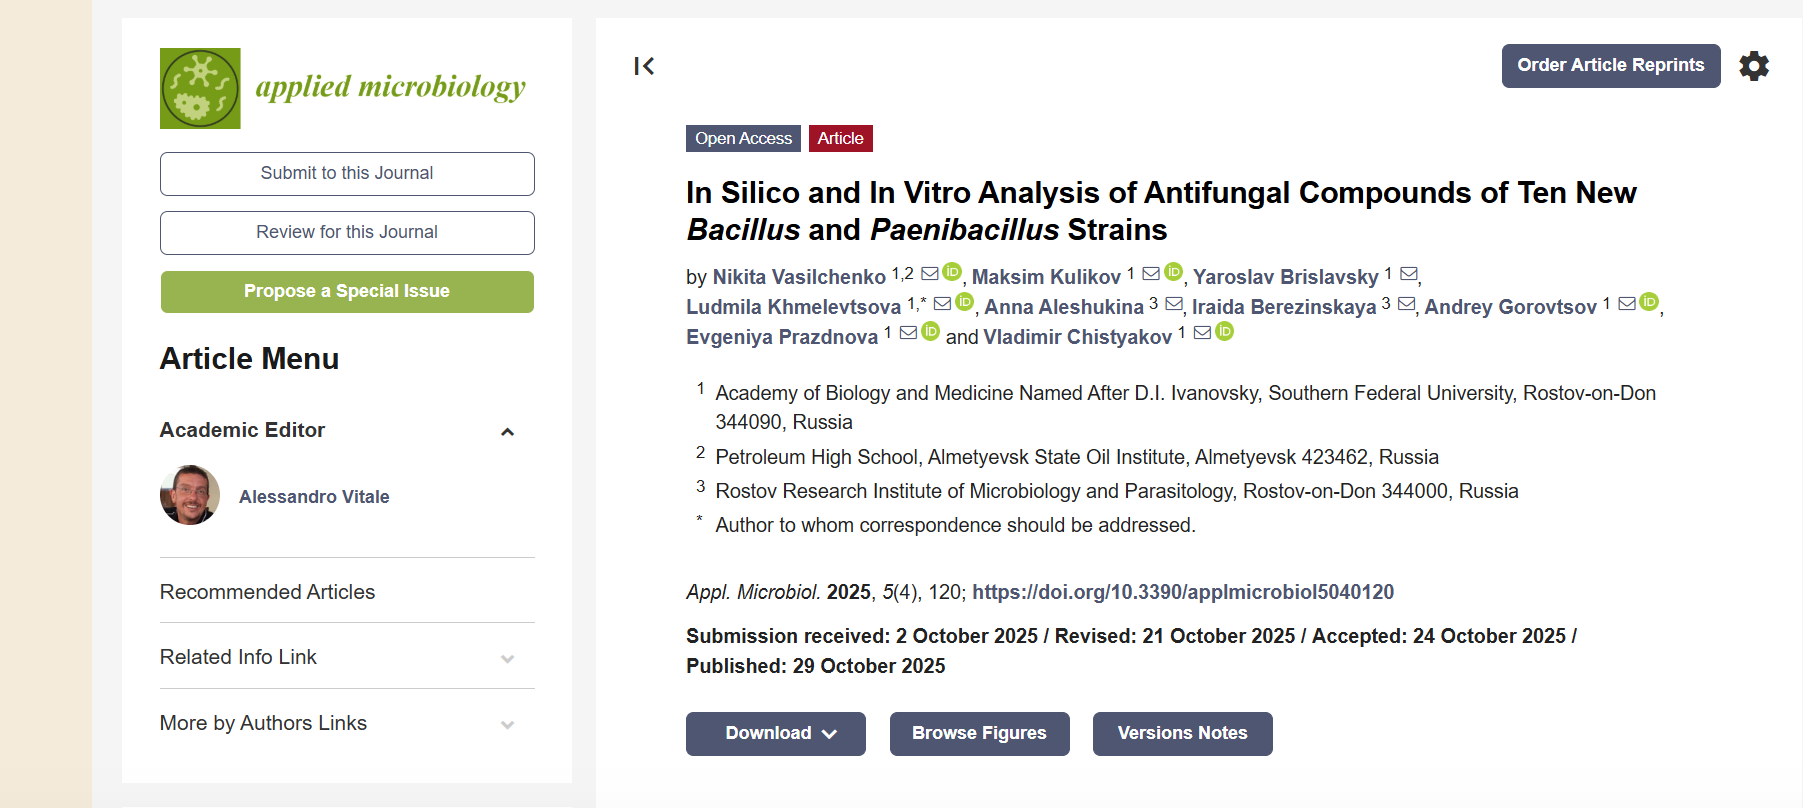Click Submit to this Journal button
Image resolution: width=1803 pixels, height=808 pixels.
pos(347,174)
